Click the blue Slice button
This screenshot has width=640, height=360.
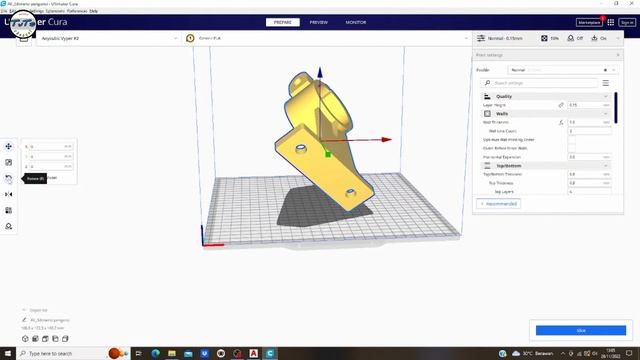click(581, 331)
